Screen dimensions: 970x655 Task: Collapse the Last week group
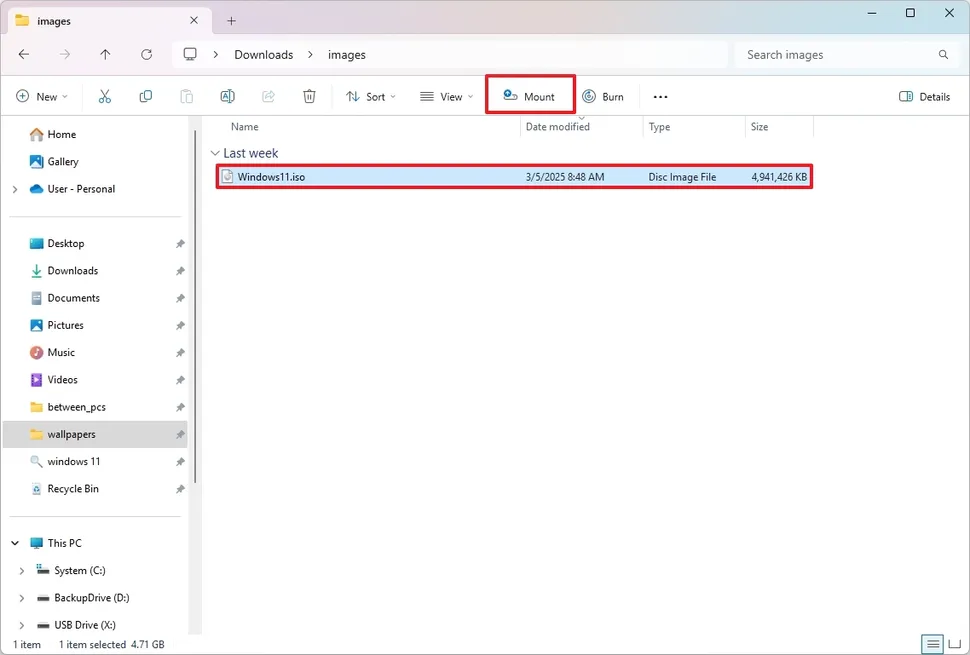point(215,152)
